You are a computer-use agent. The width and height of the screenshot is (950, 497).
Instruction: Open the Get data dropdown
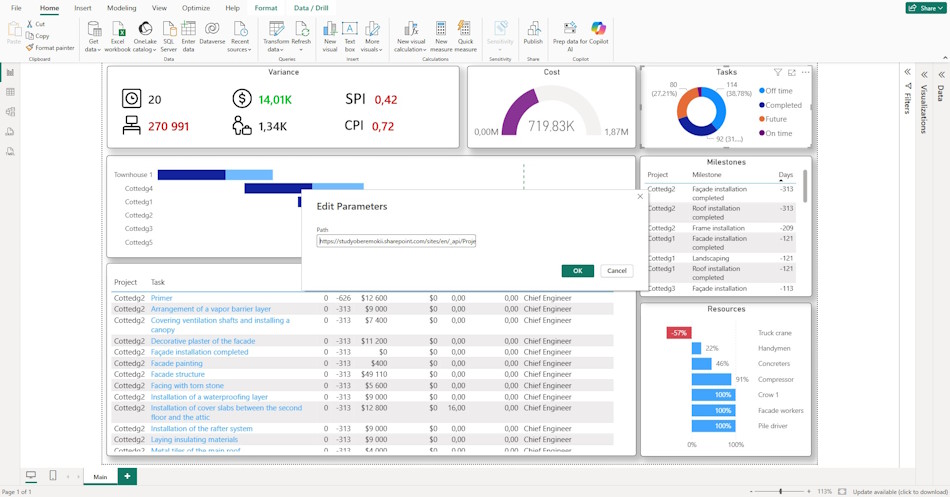coord(94,36)
